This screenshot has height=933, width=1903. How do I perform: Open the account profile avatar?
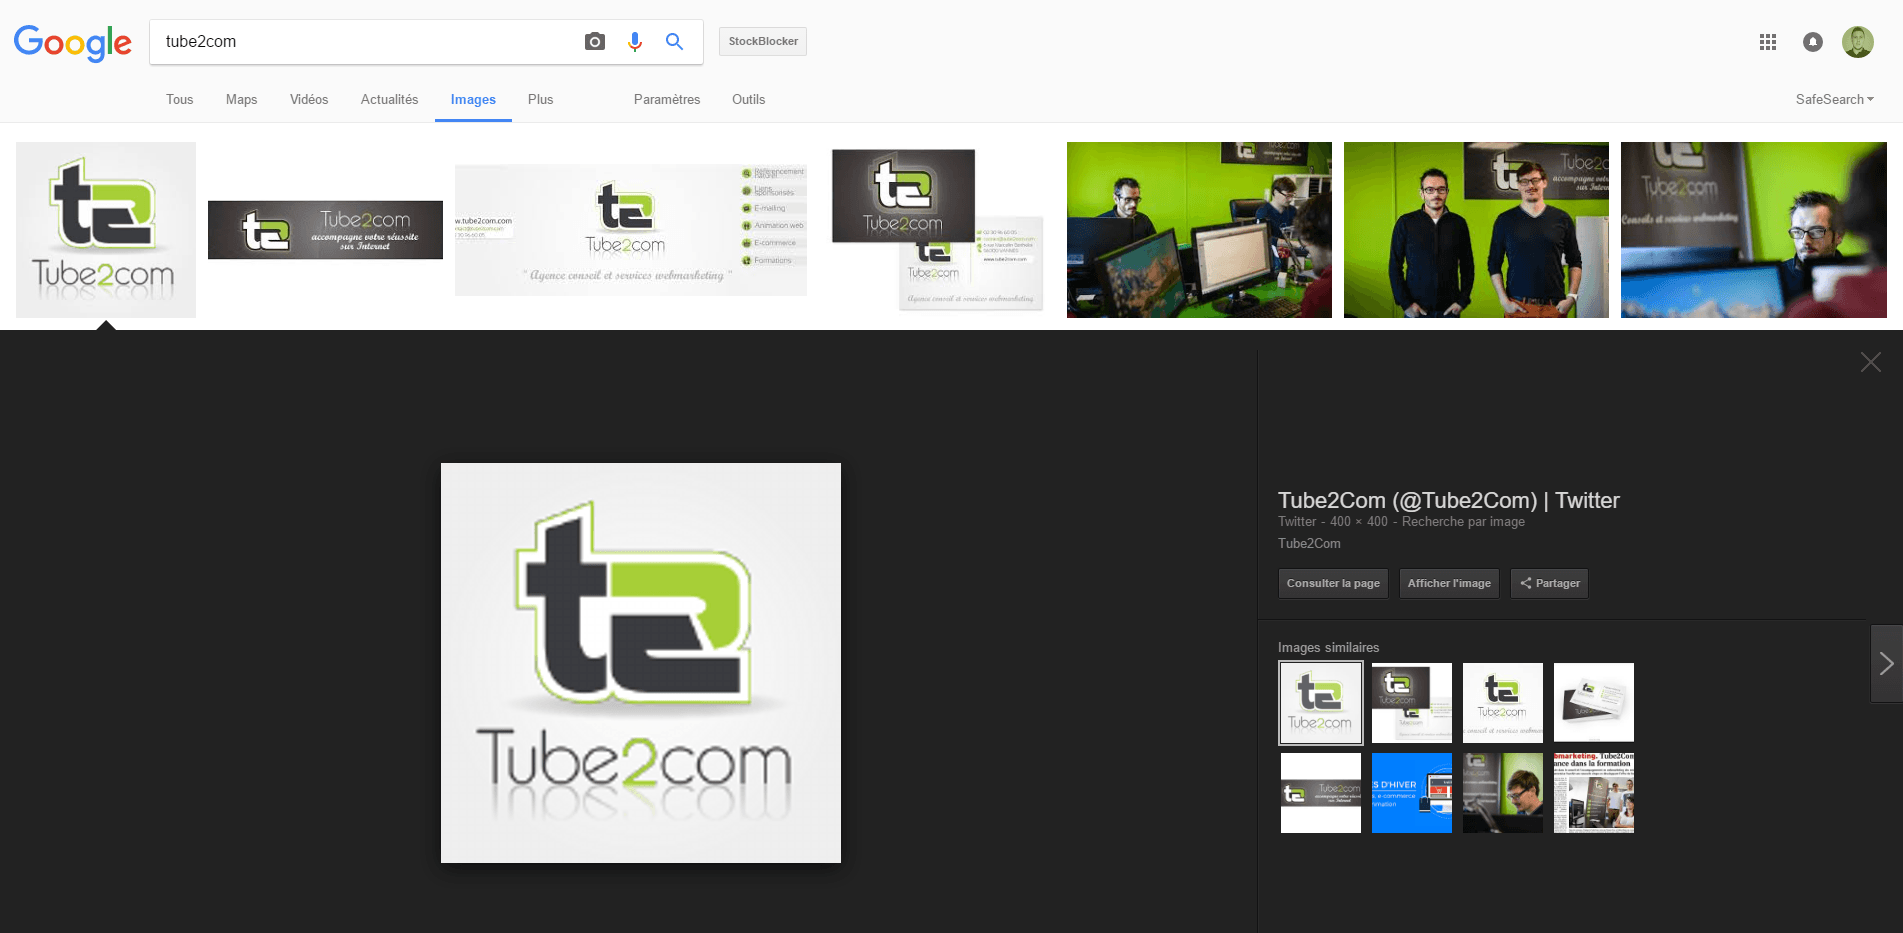pyautogui.click(x=1858, y=42)
